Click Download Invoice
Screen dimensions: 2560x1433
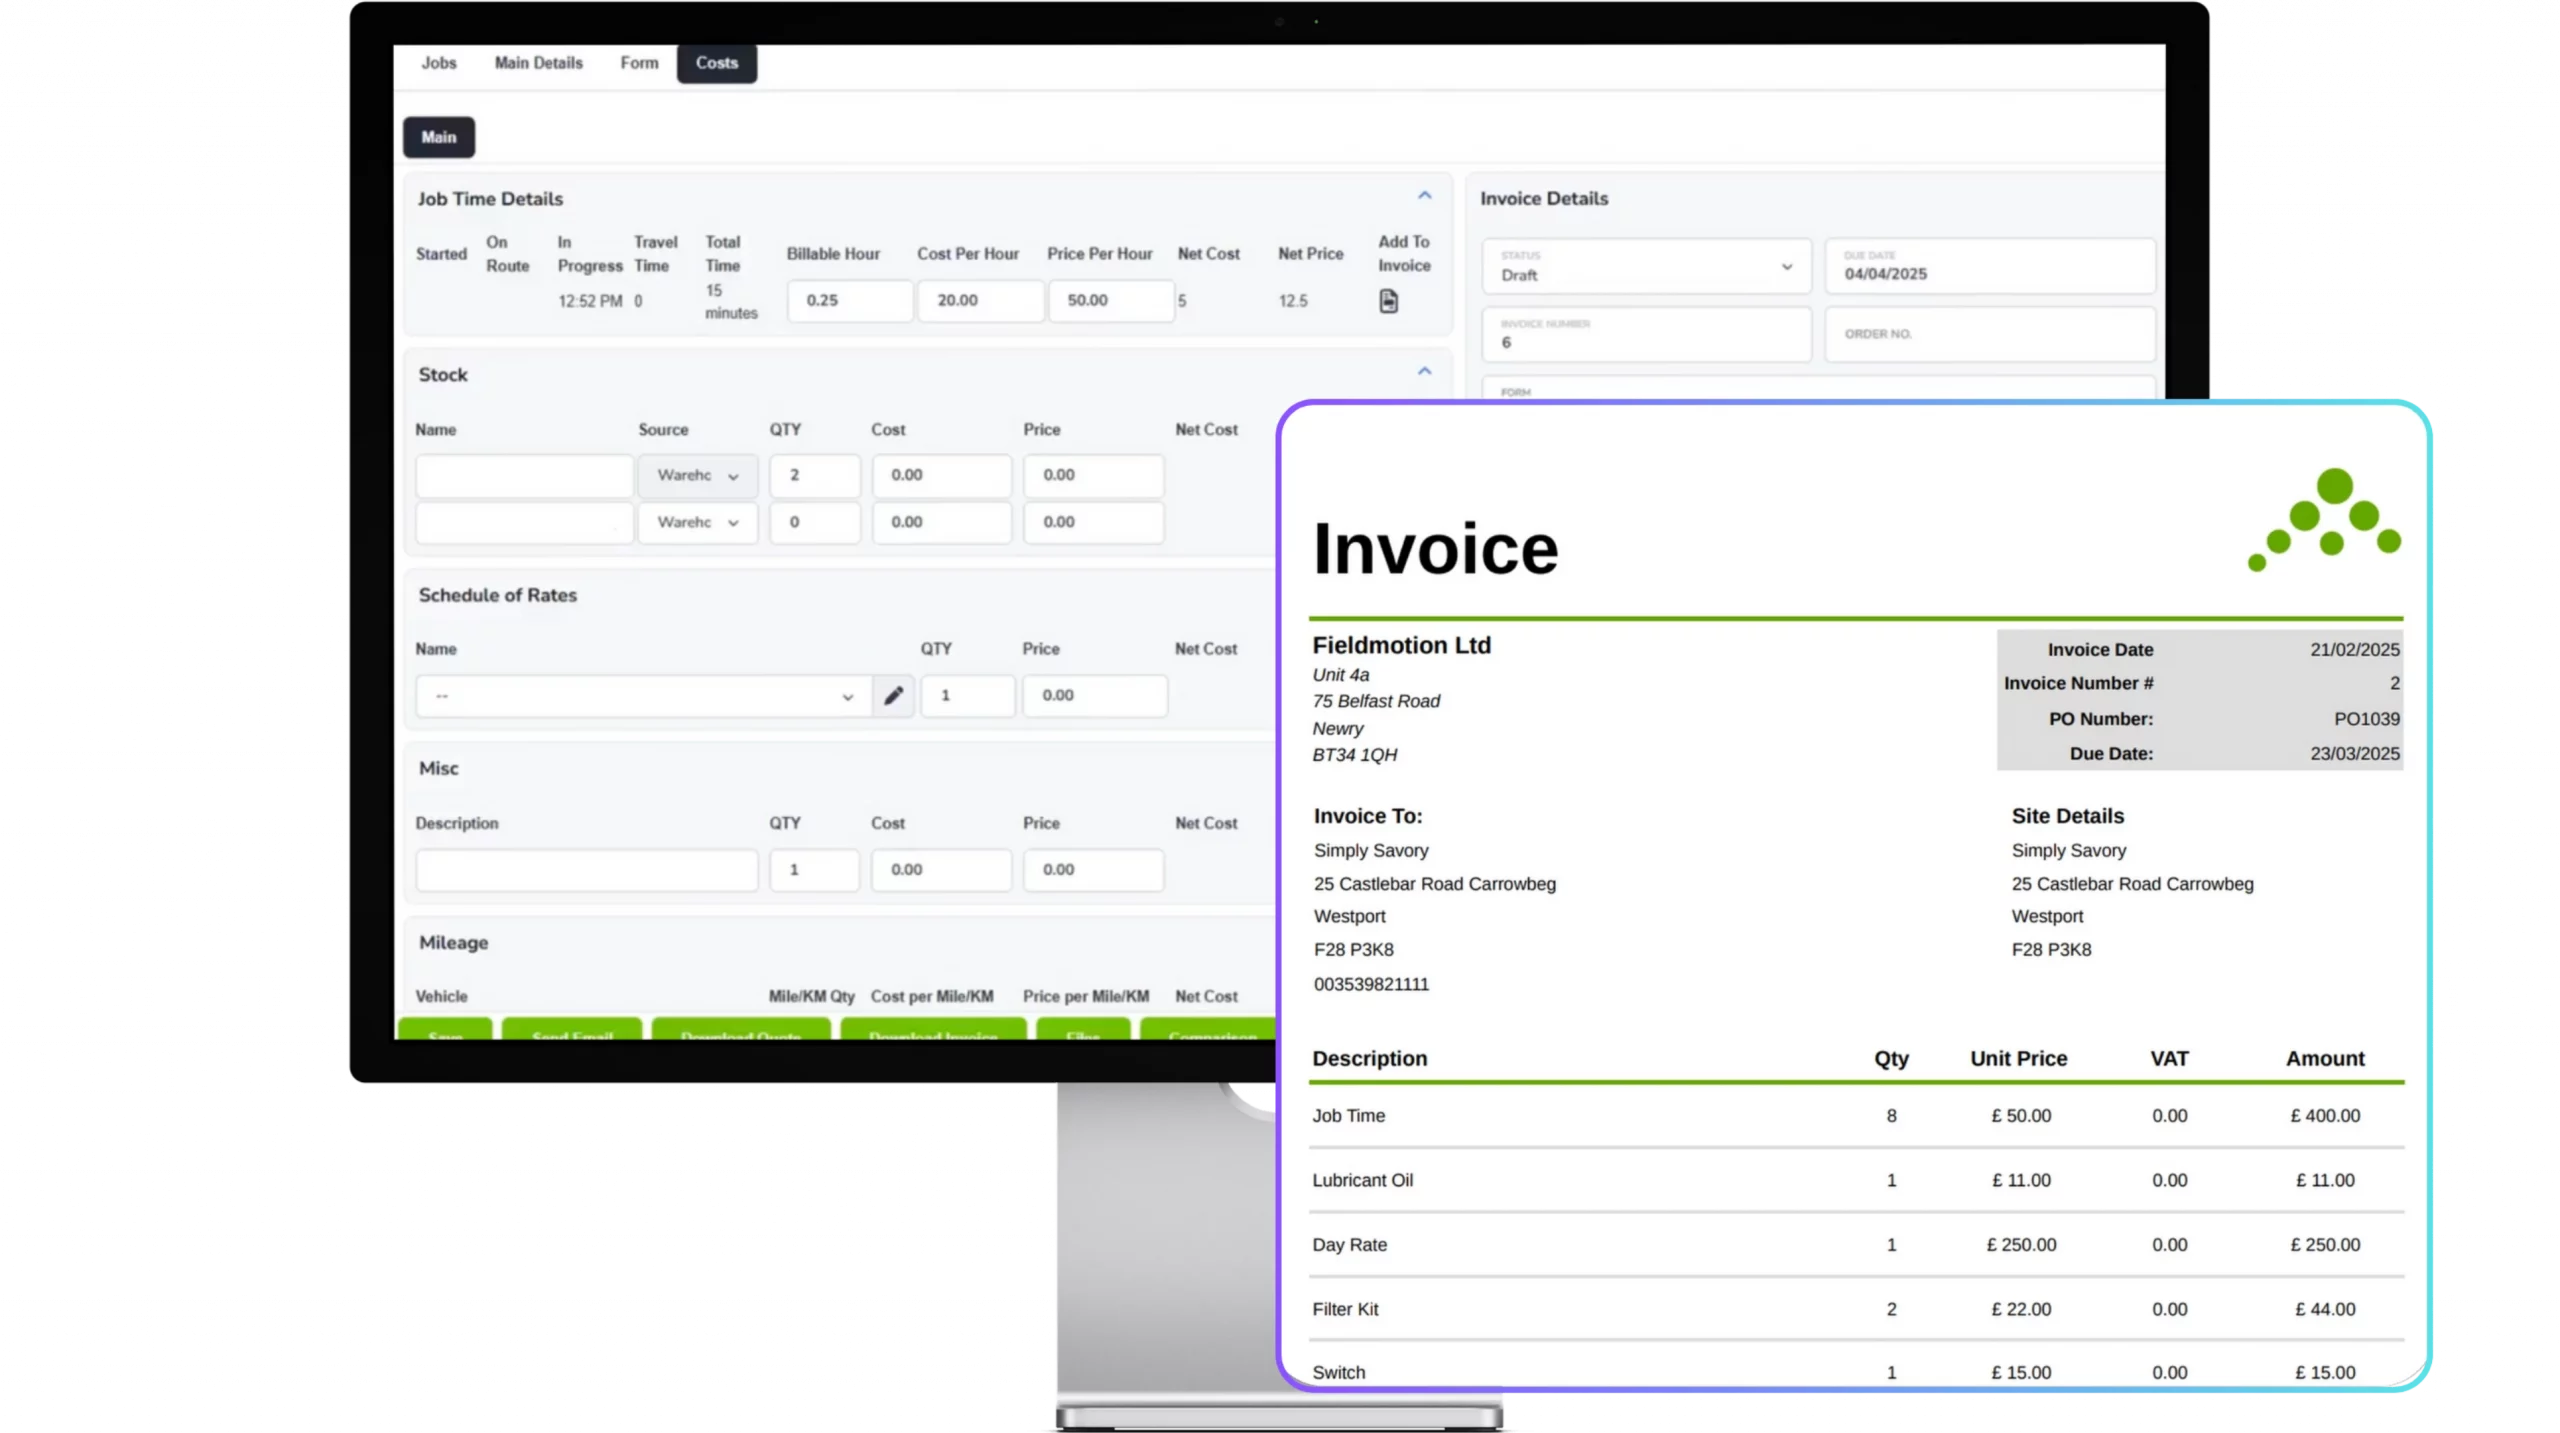[933, 1037]
